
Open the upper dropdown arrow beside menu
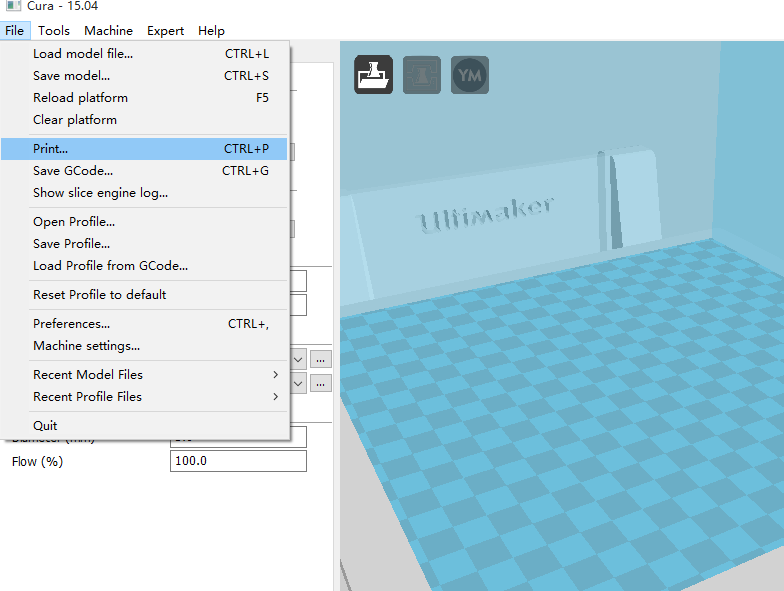pos(298,360)
